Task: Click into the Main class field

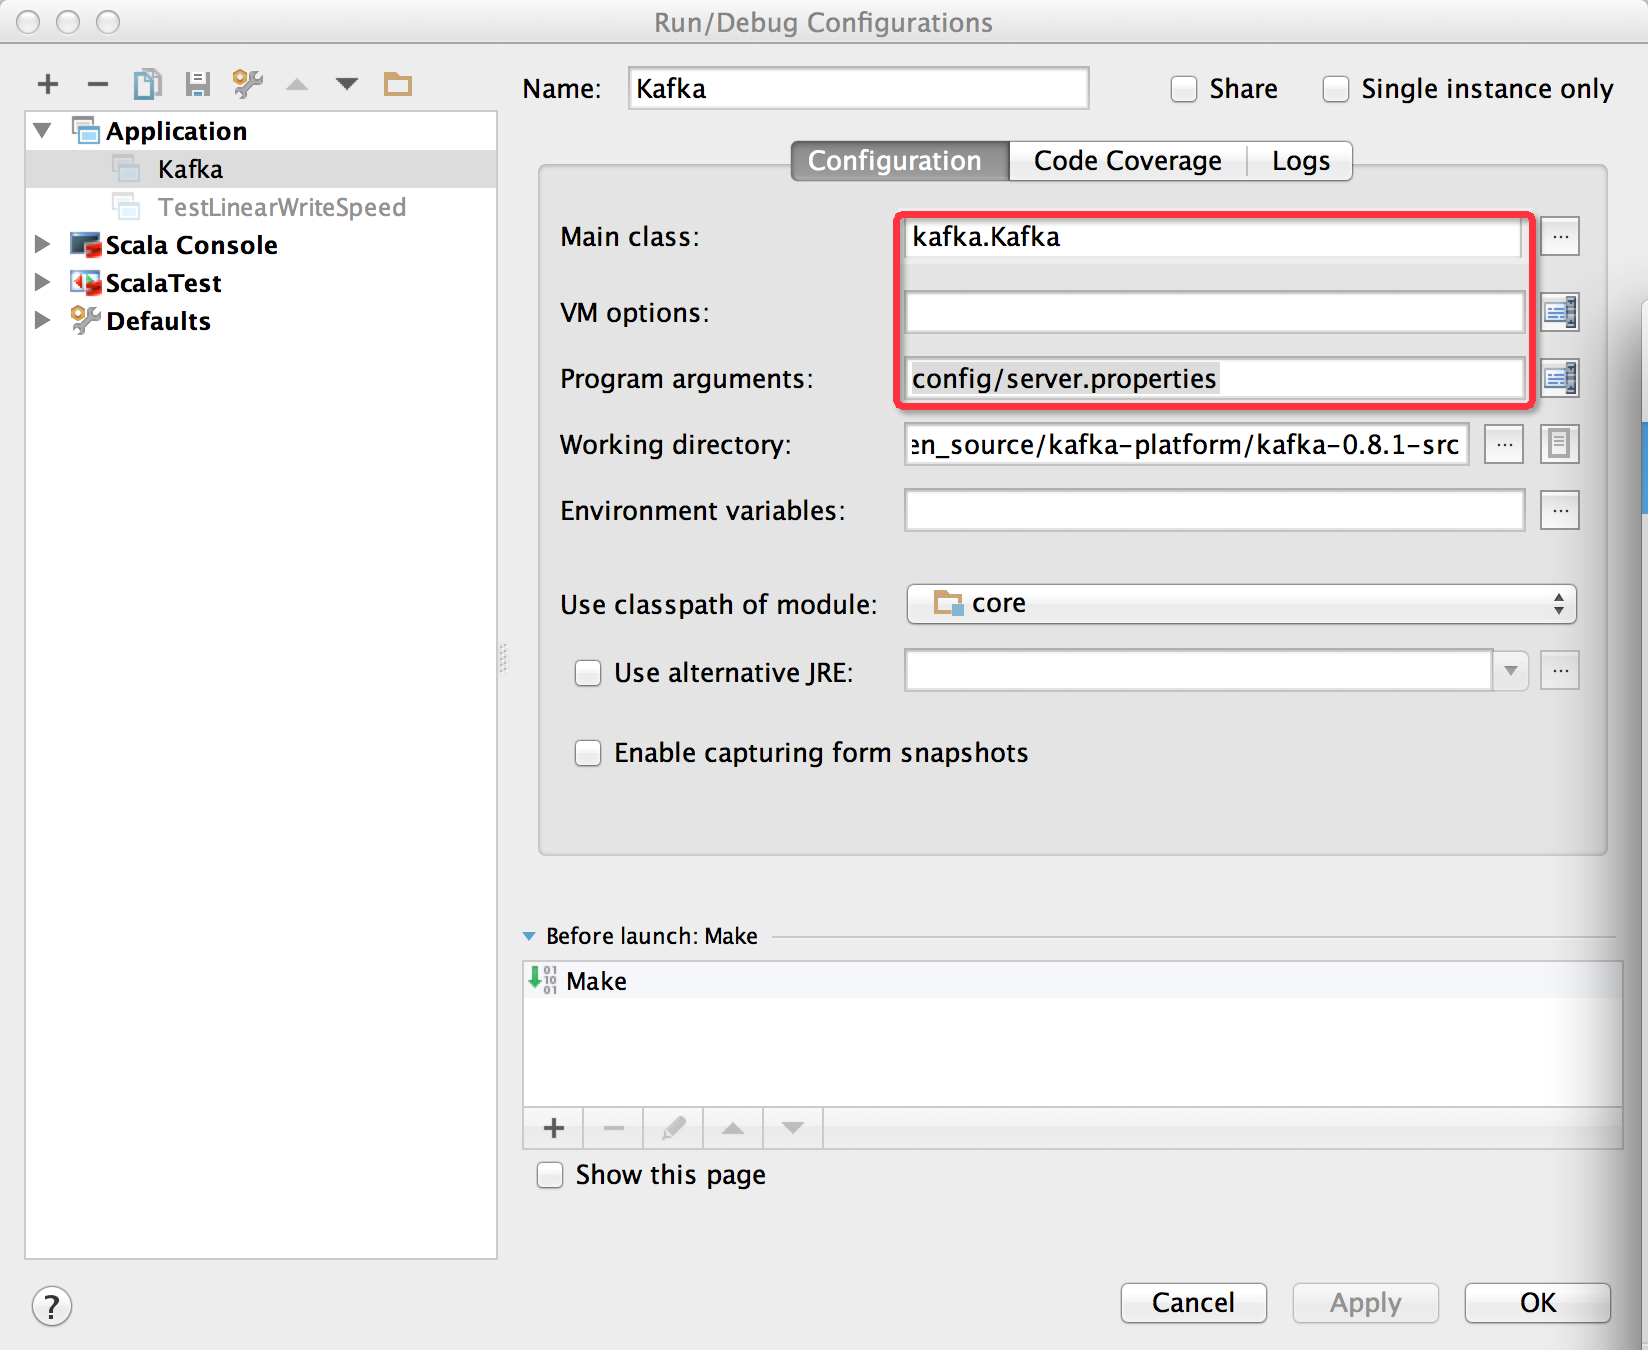Action: [x=1214, y=237]
